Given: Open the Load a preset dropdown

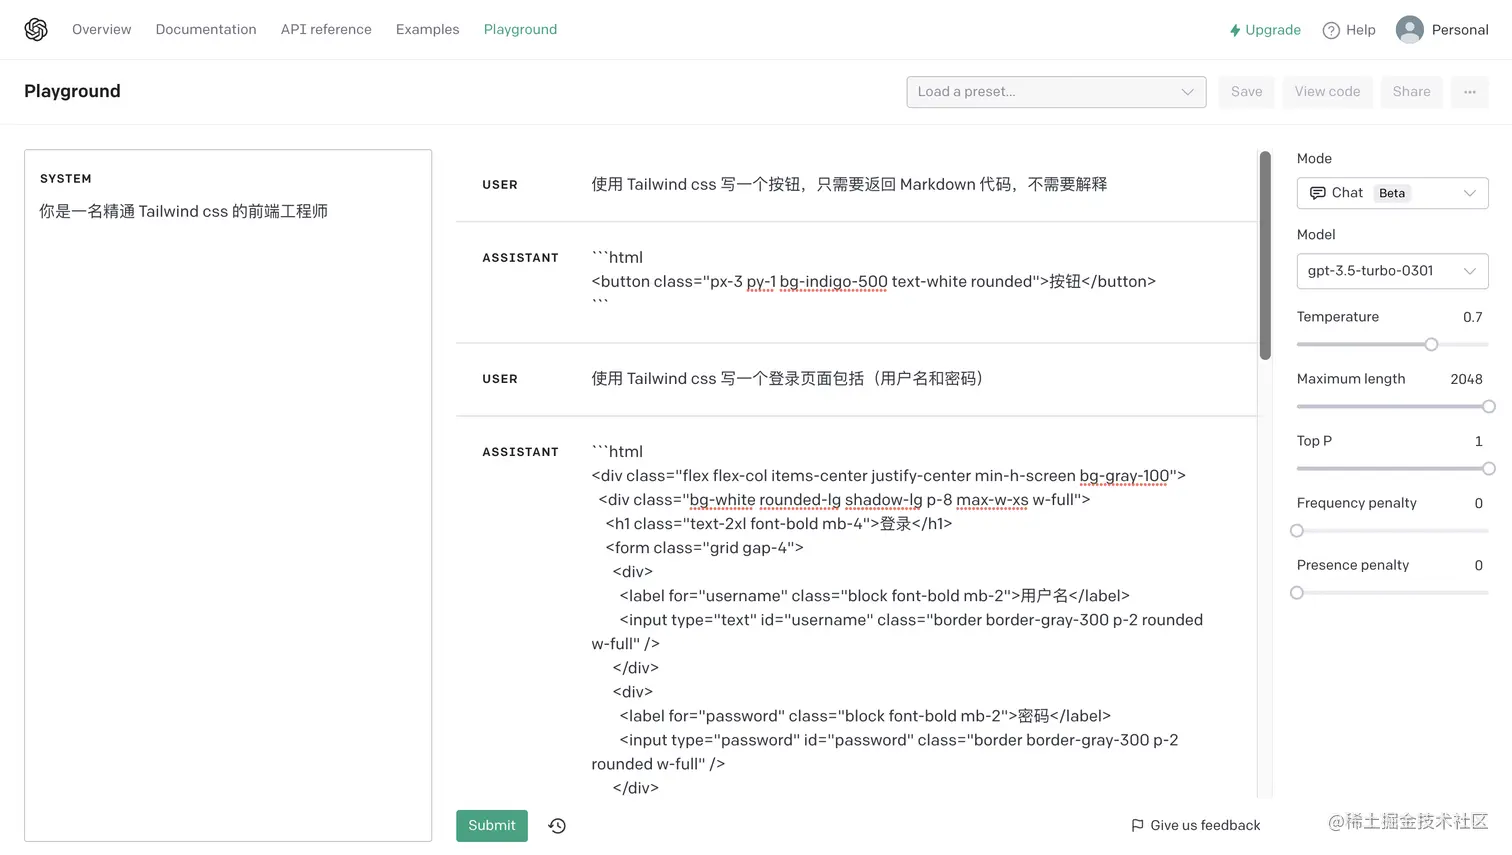Looking at the screenshot, I should 1056,91.
